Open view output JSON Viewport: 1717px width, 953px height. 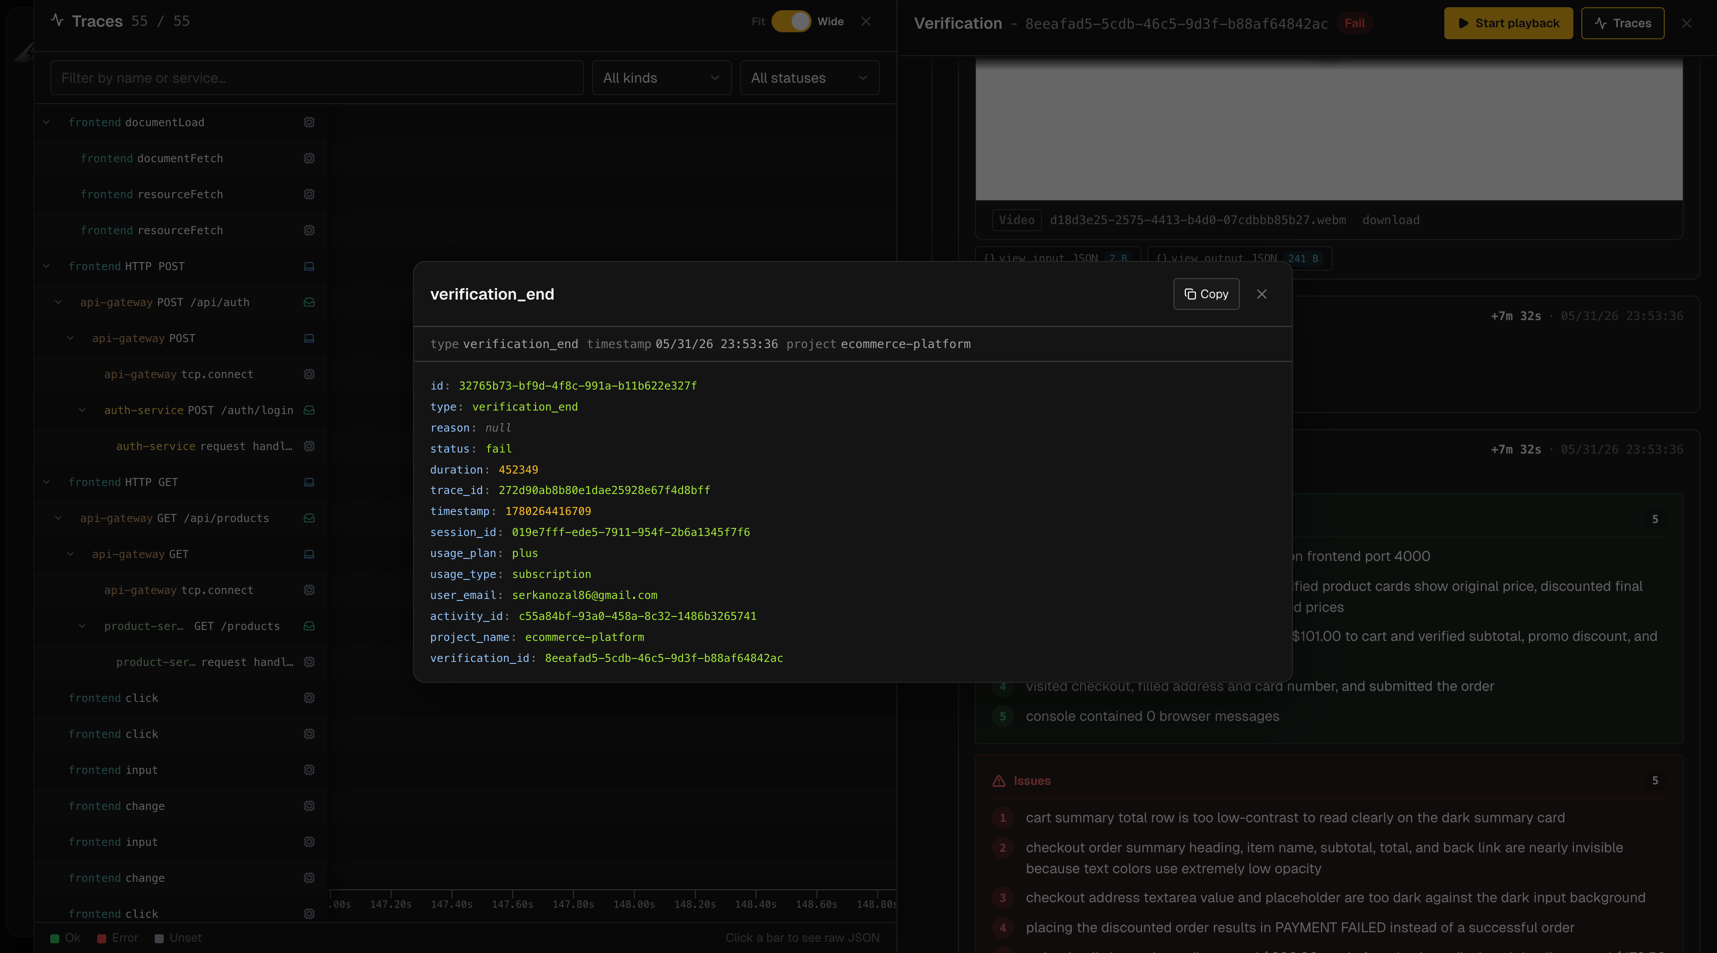(x=1238, y=258)
